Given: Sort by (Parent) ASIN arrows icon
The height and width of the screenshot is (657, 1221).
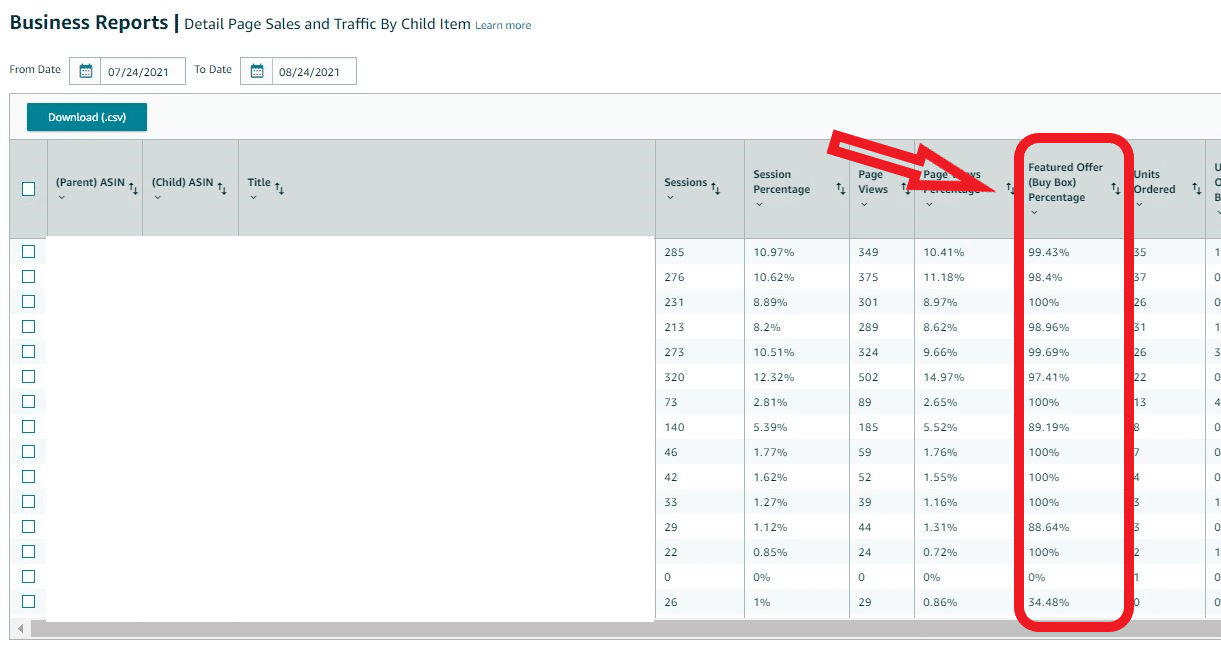Looking at the screenshot, I should click(134, 188).
